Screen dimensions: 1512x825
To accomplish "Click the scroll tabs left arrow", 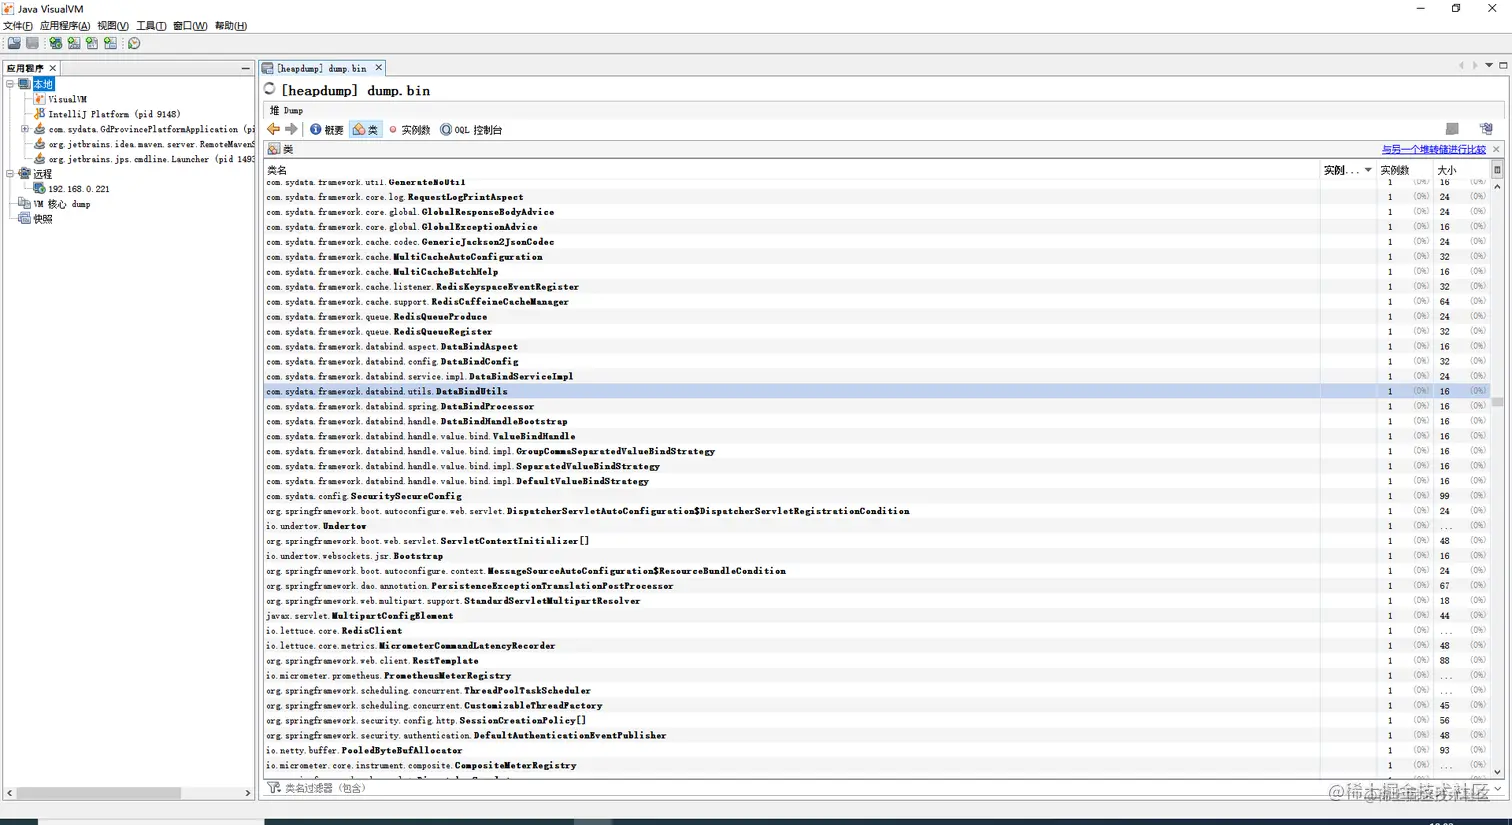I will click(1461, 66).
